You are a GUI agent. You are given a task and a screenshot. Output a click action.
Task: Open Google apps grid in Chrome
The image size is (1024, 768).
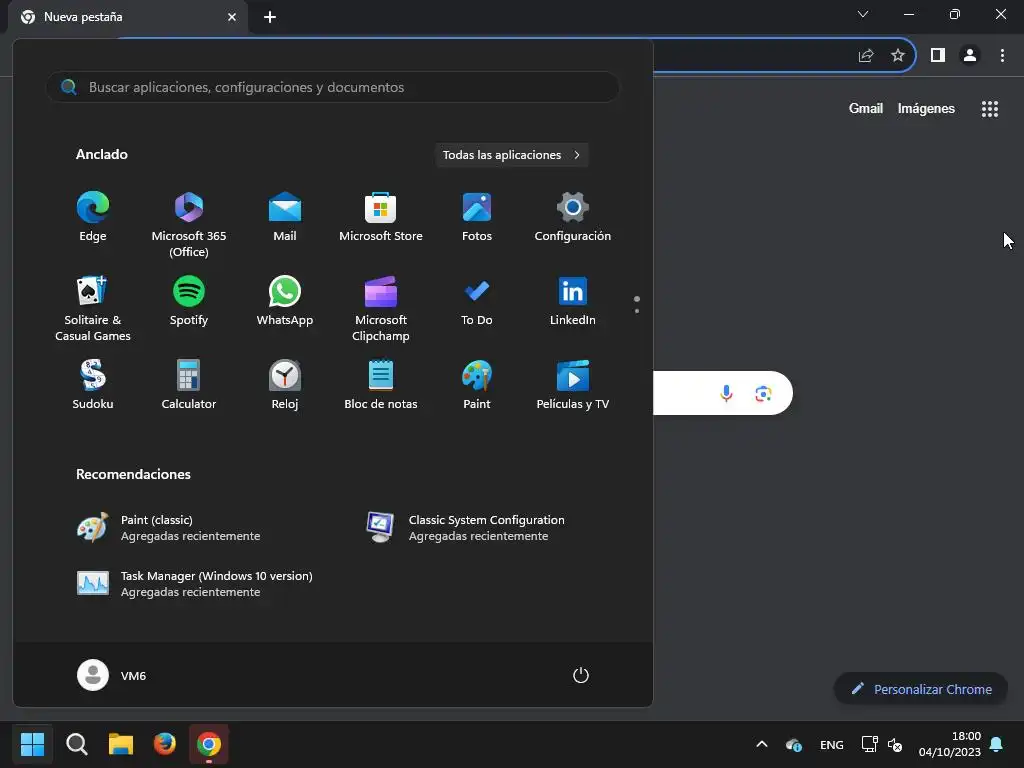click(x=989, y=109)
